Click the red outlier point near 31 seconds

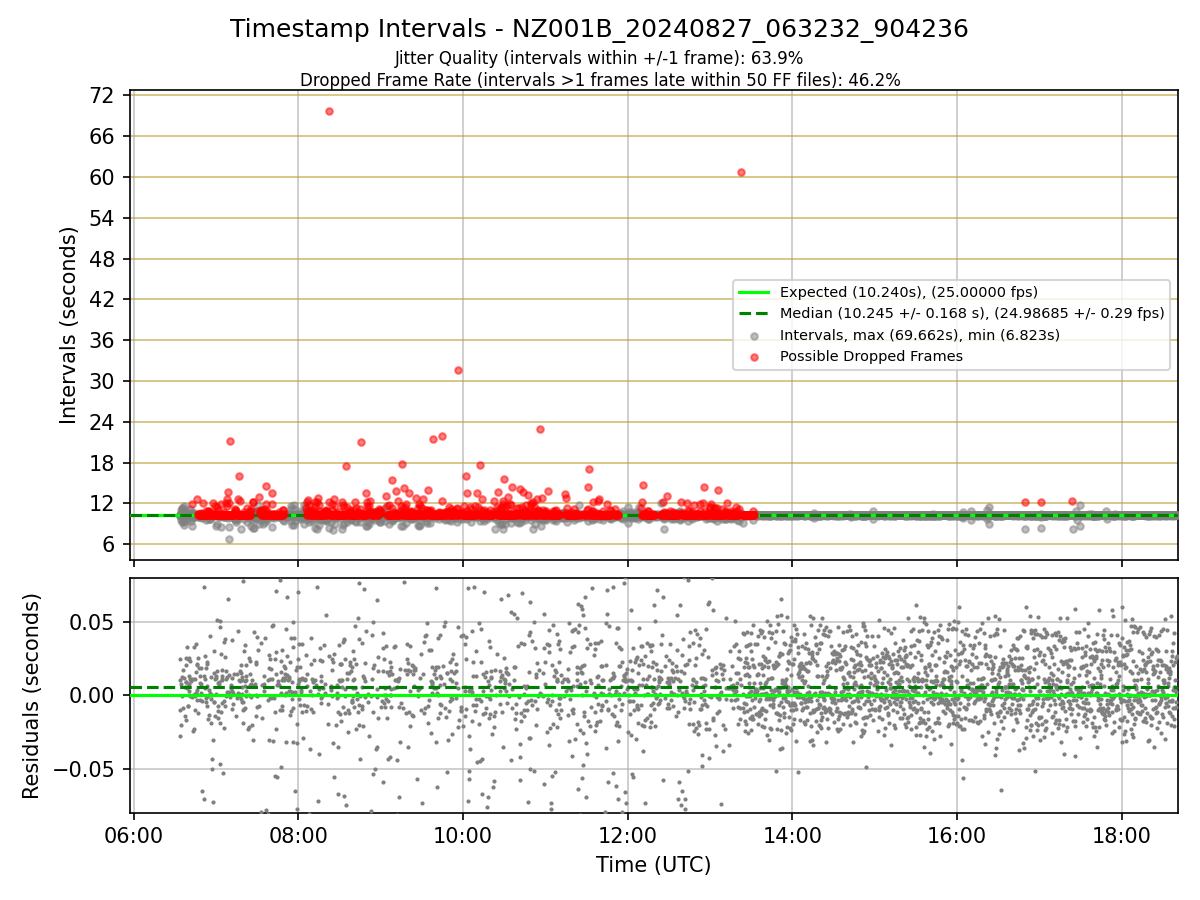[x=458, y=370]
